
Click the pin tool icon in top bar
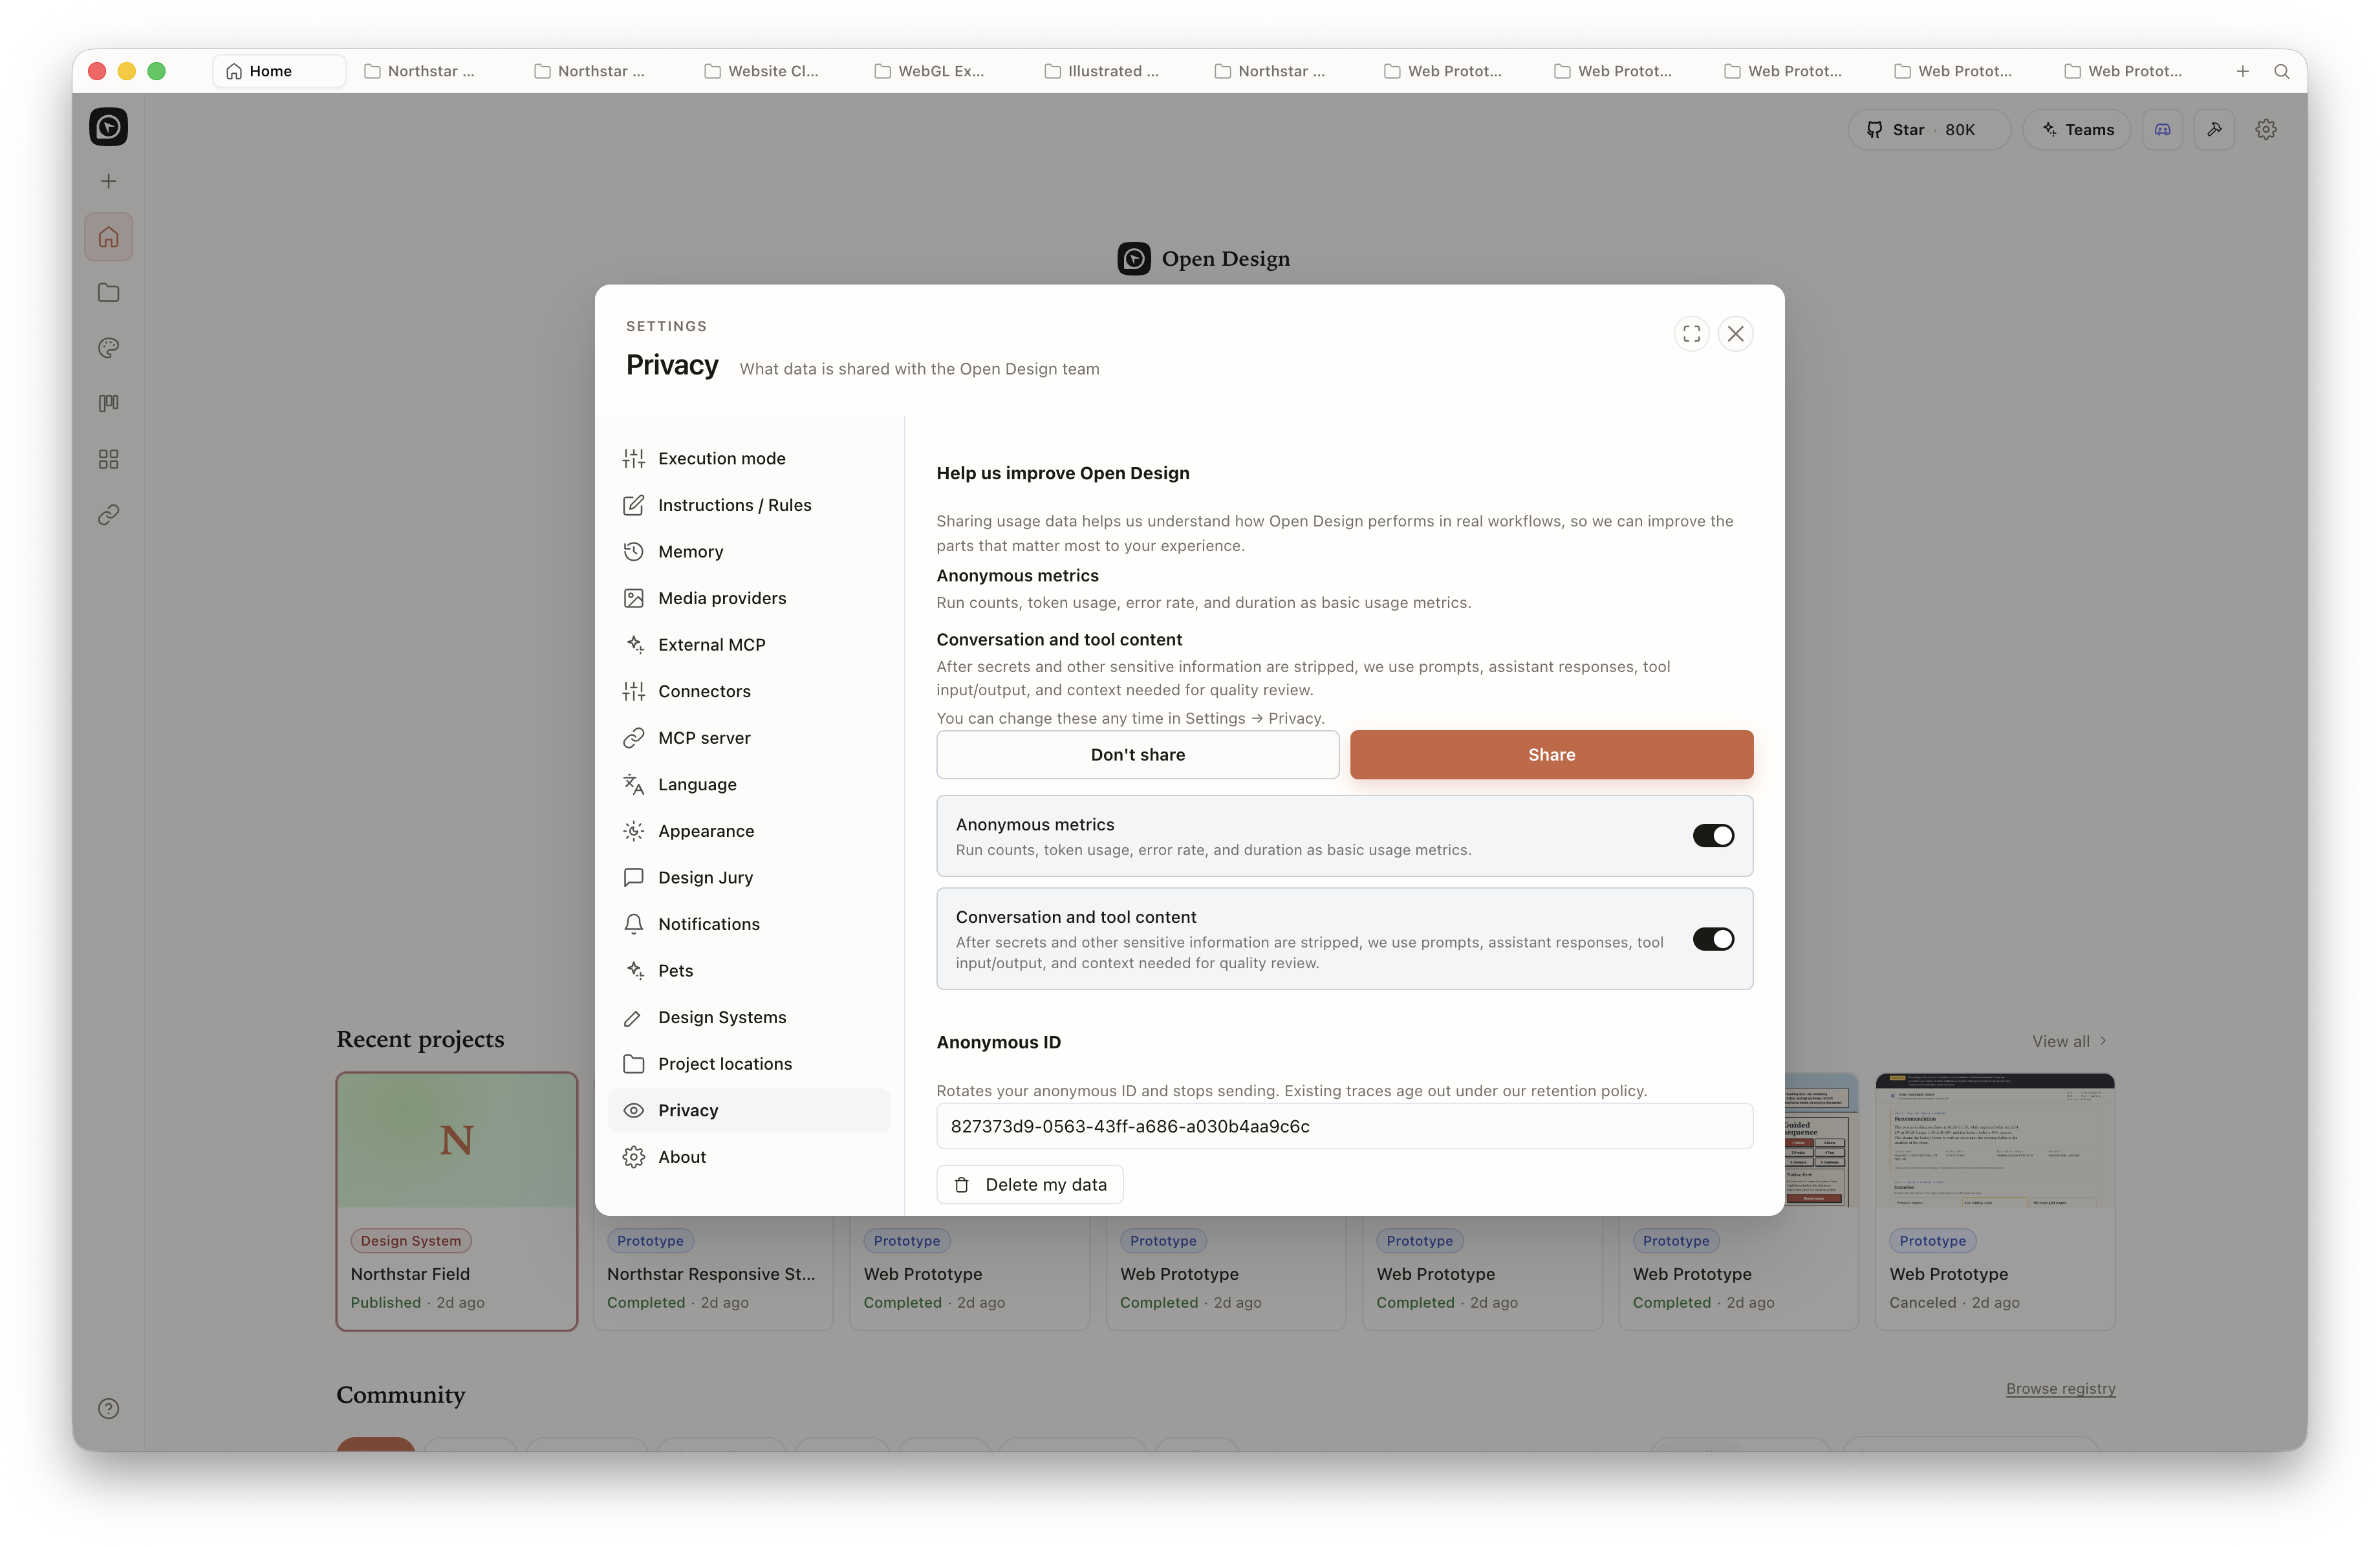[2214, 129]
